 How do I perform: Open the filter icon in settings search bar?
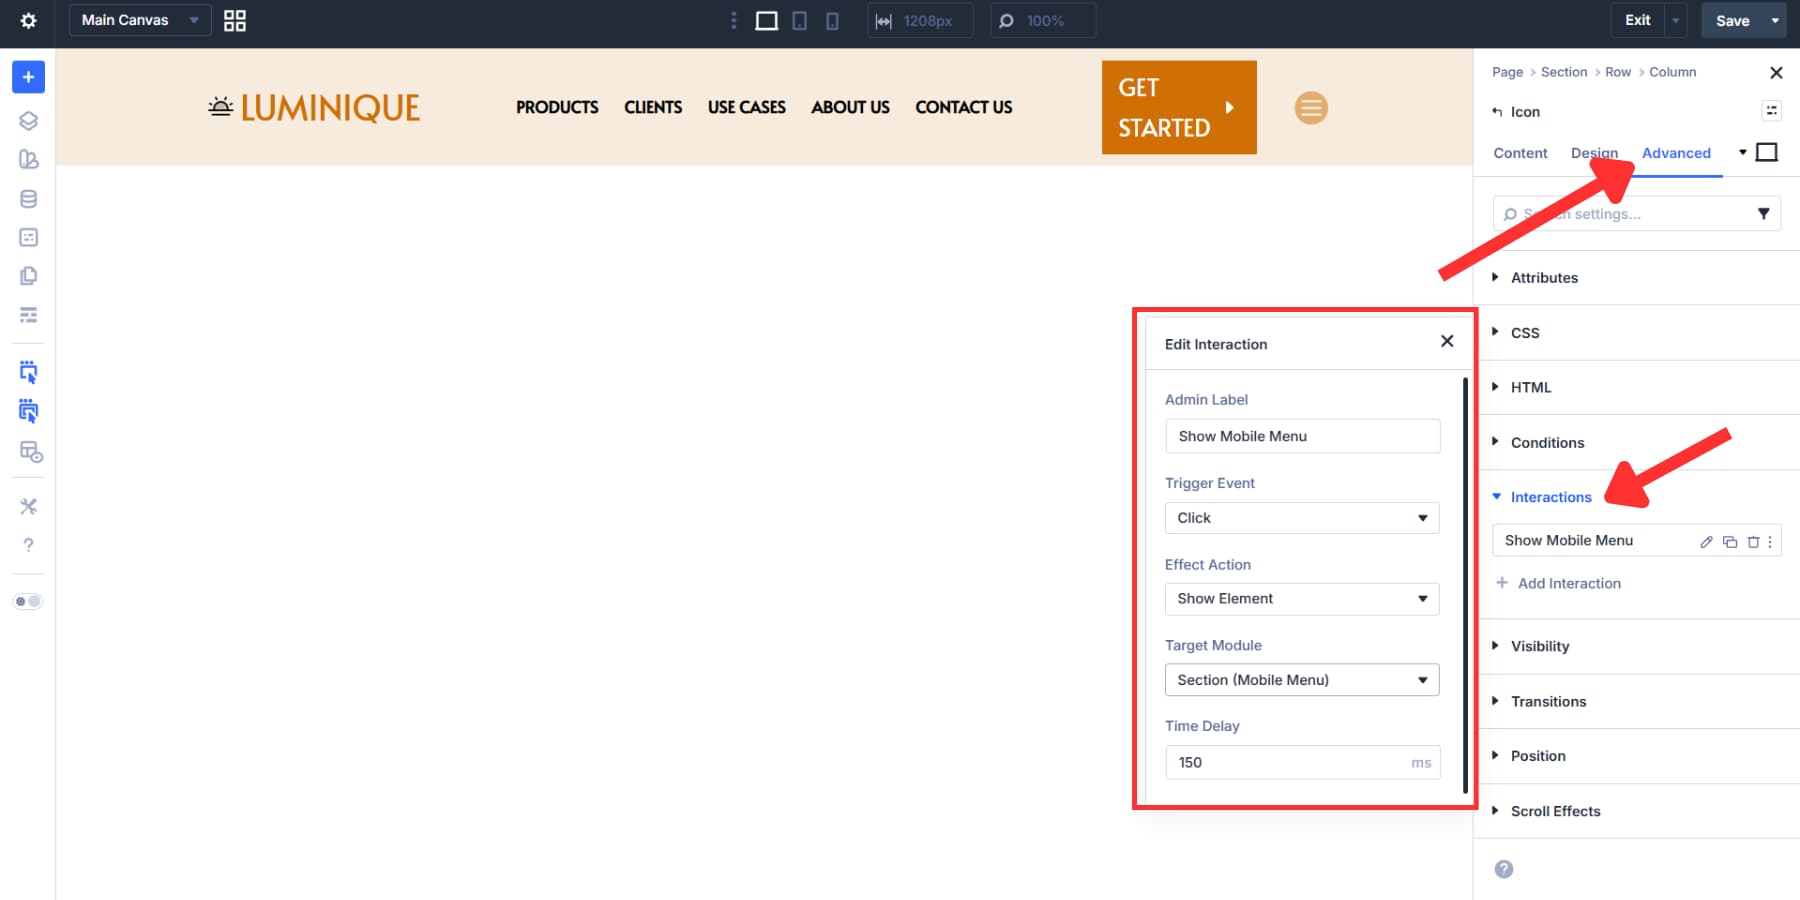click(x=1764, y=213)
